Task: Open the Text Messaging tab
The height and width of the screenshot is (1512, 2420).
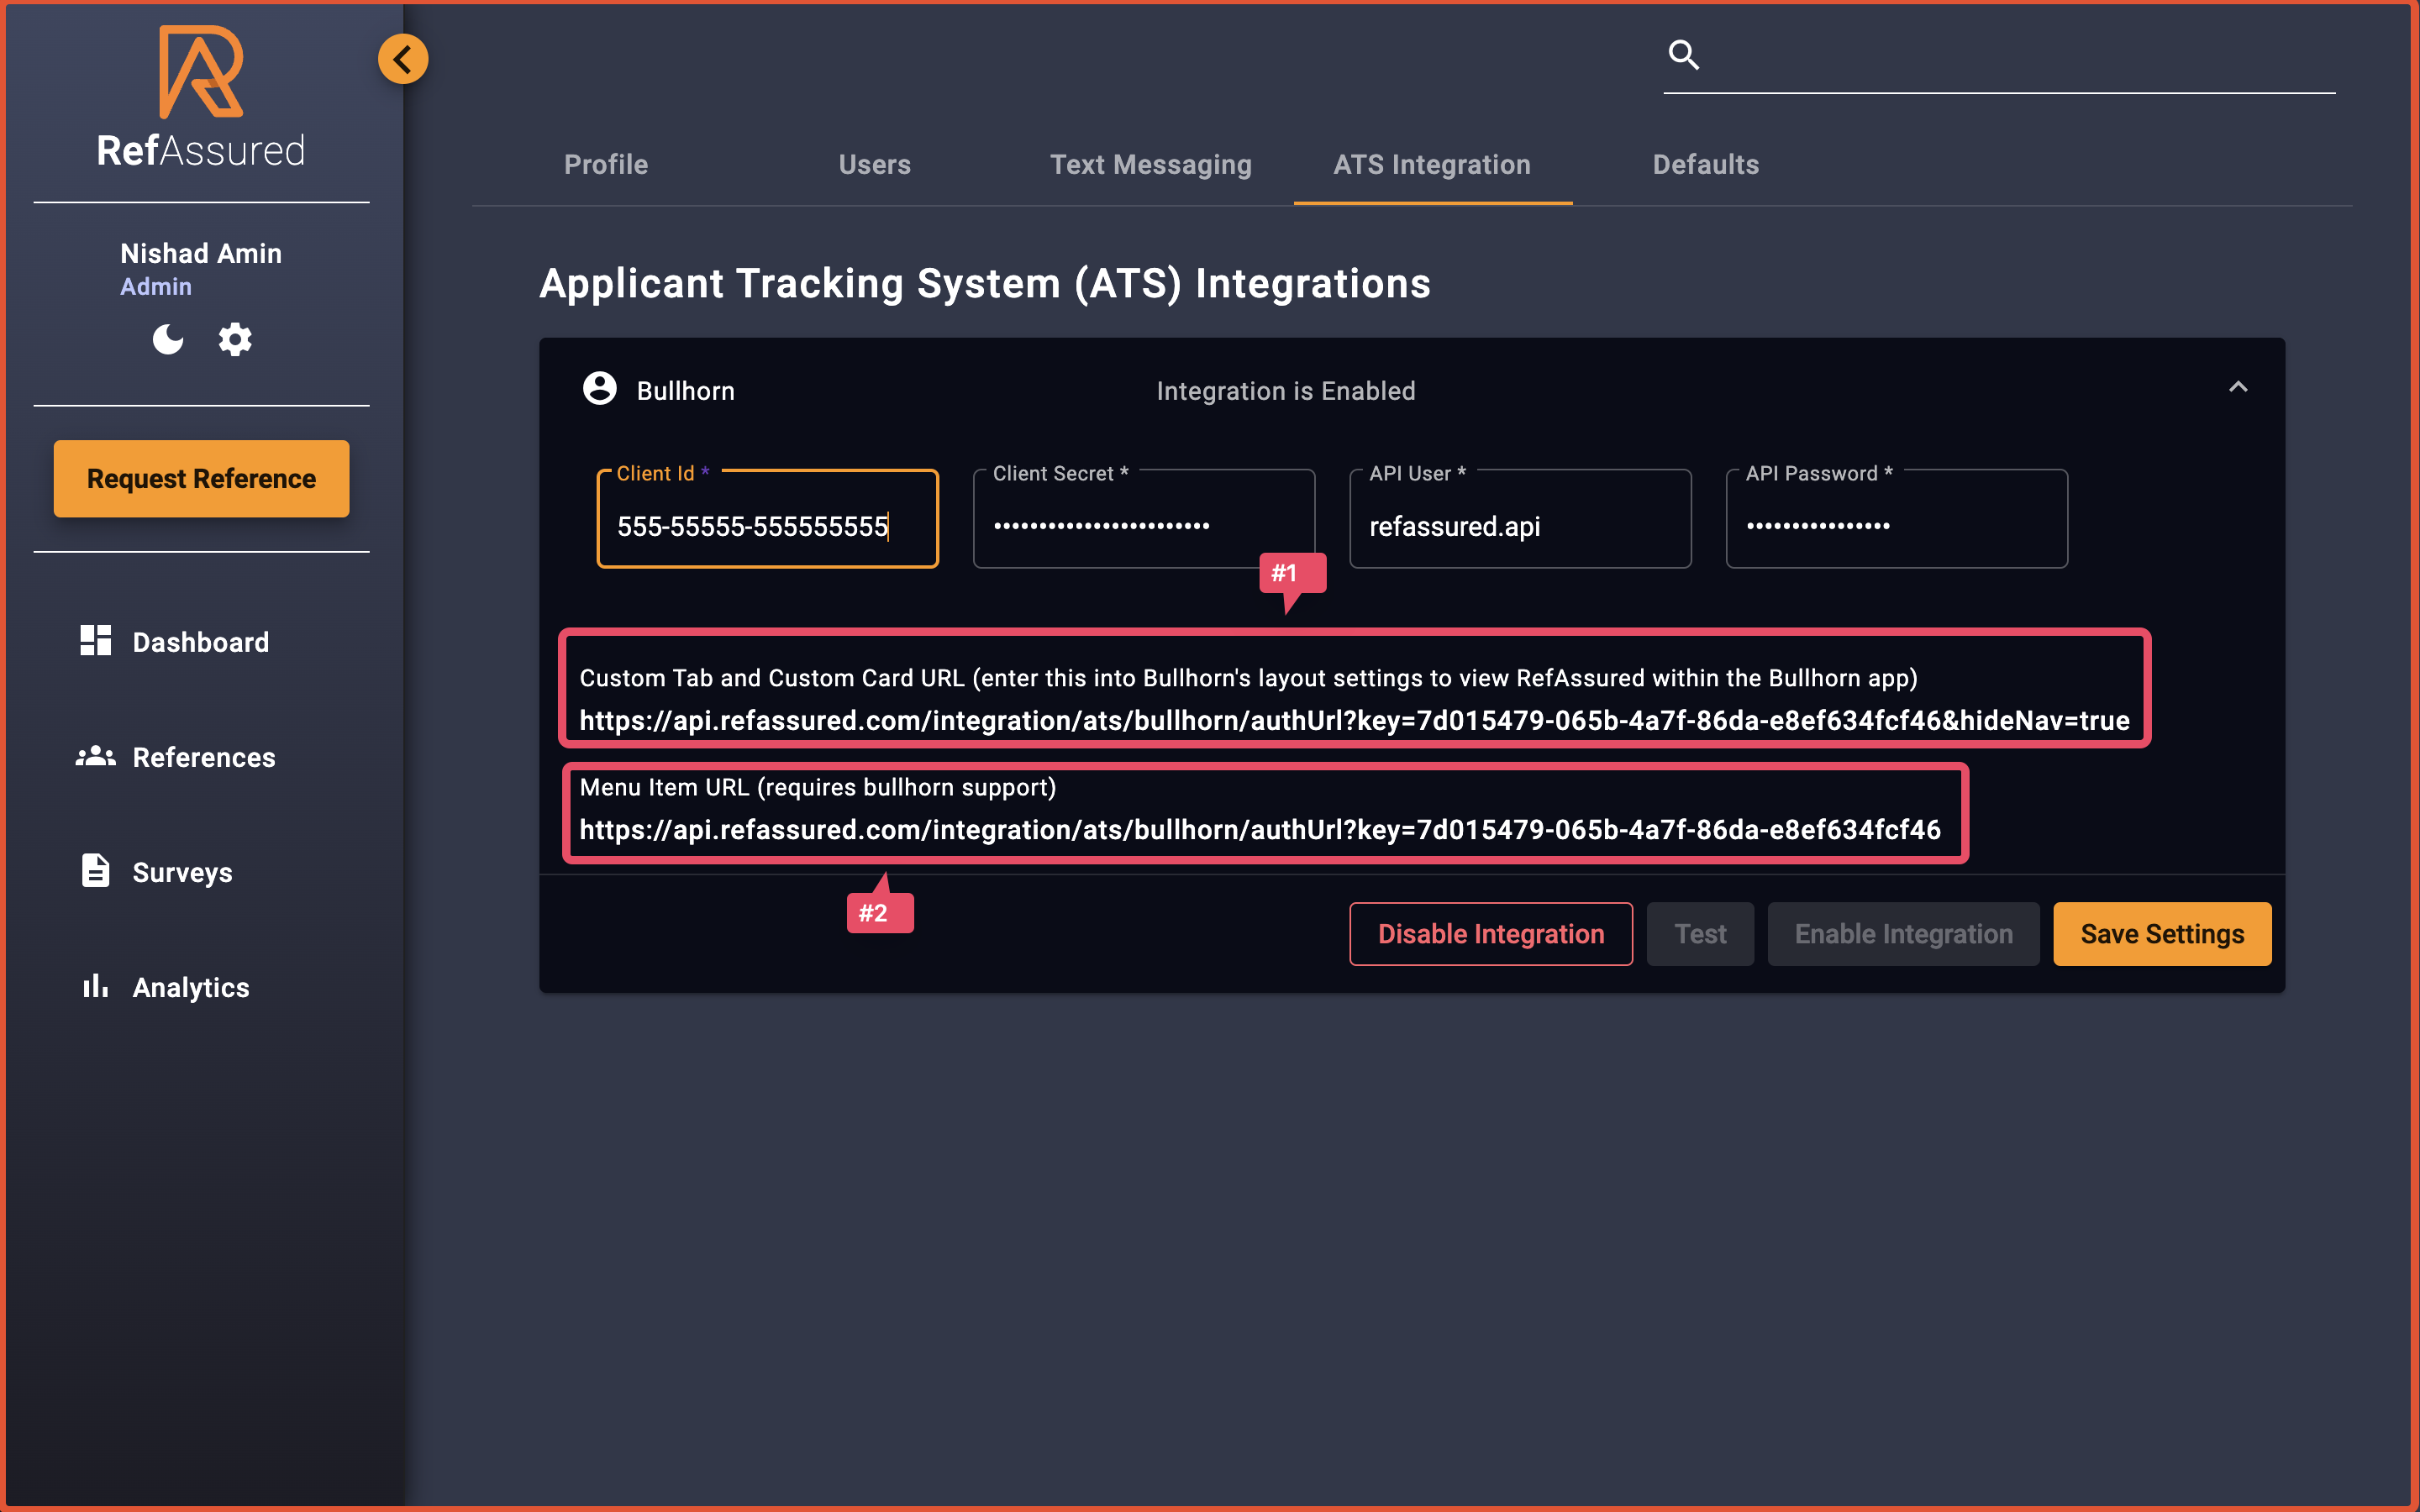Action: click(x=1151, y=164)
